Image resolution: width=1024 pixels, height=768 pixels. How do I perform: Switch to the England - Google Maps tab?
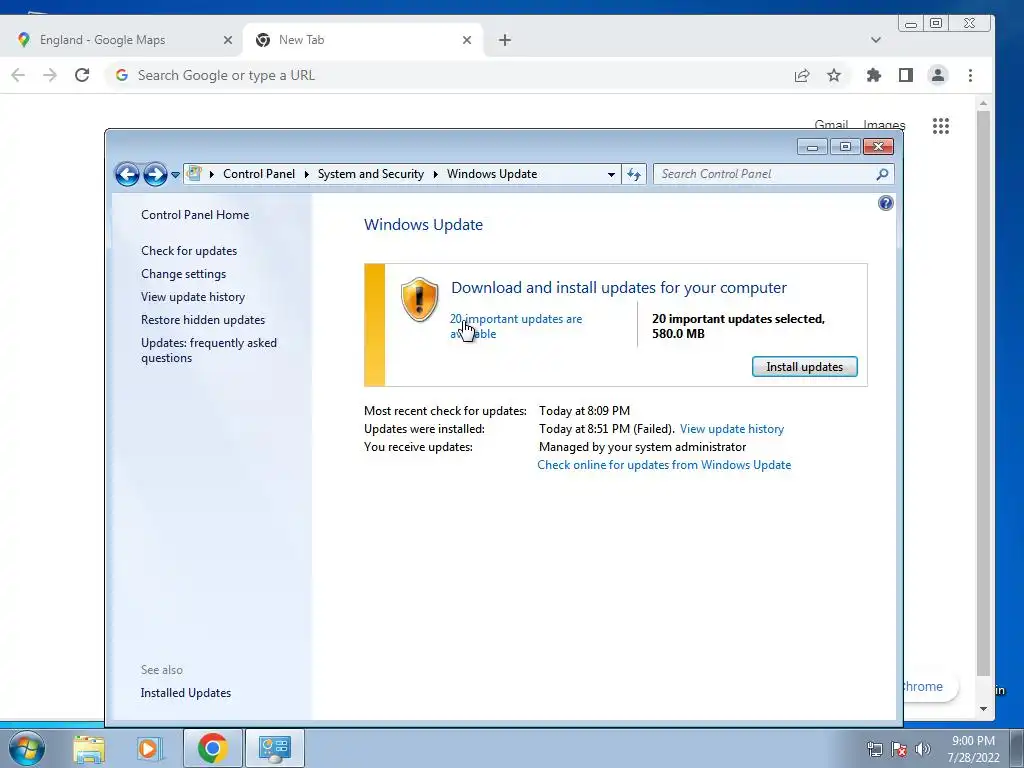[x=121, y=40]
